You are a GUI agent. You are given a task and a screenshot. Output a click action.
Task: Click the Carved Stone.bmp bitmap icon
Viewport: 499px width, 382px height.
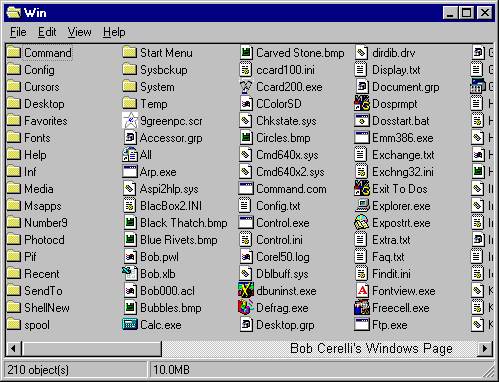pos(246,52)
